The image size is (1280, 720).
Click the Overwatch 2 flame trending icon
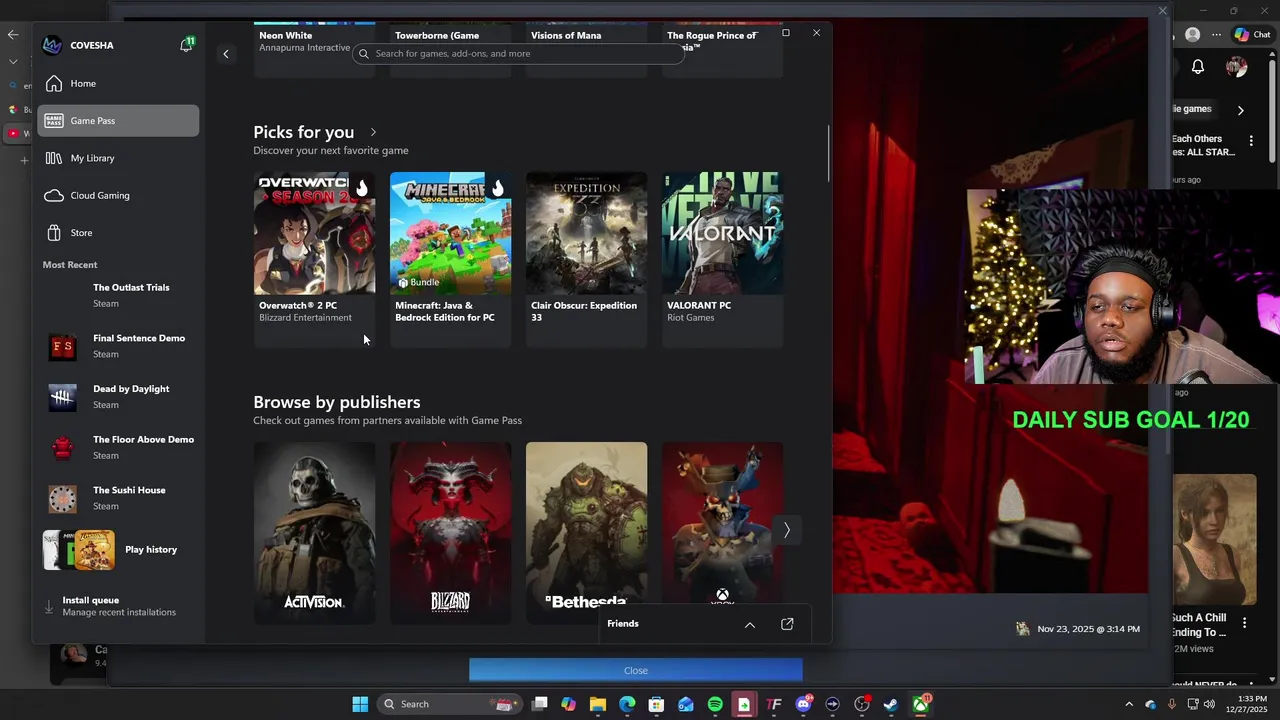[x=361, y=188]
